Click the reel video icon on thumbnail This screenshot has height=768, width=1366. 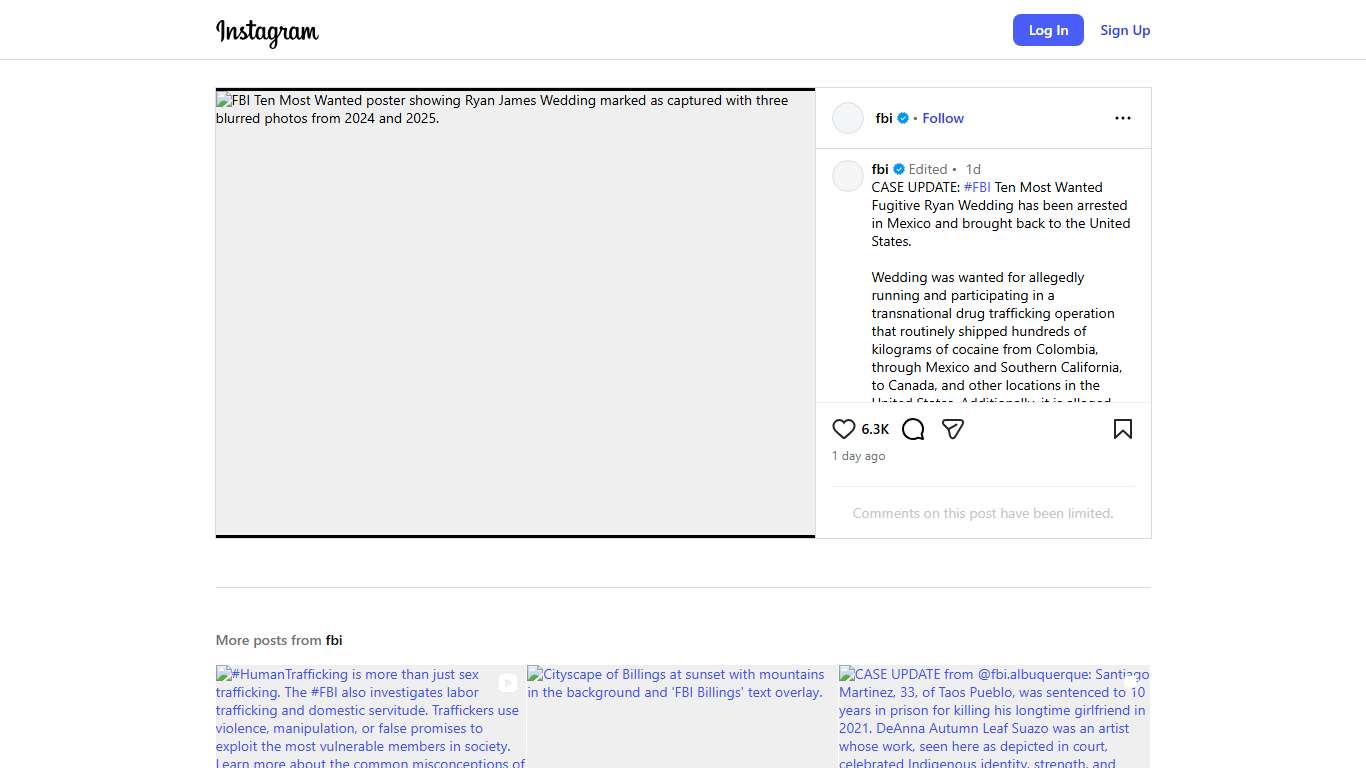(508, 683)
